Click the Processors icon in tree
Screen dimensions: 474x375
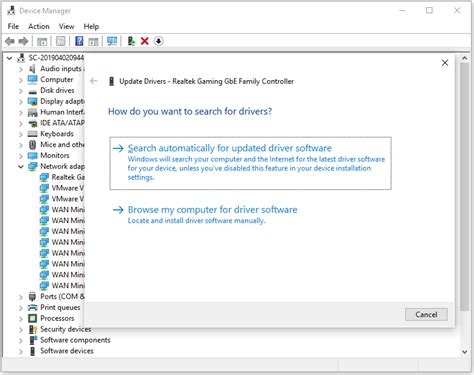(32, 318)
